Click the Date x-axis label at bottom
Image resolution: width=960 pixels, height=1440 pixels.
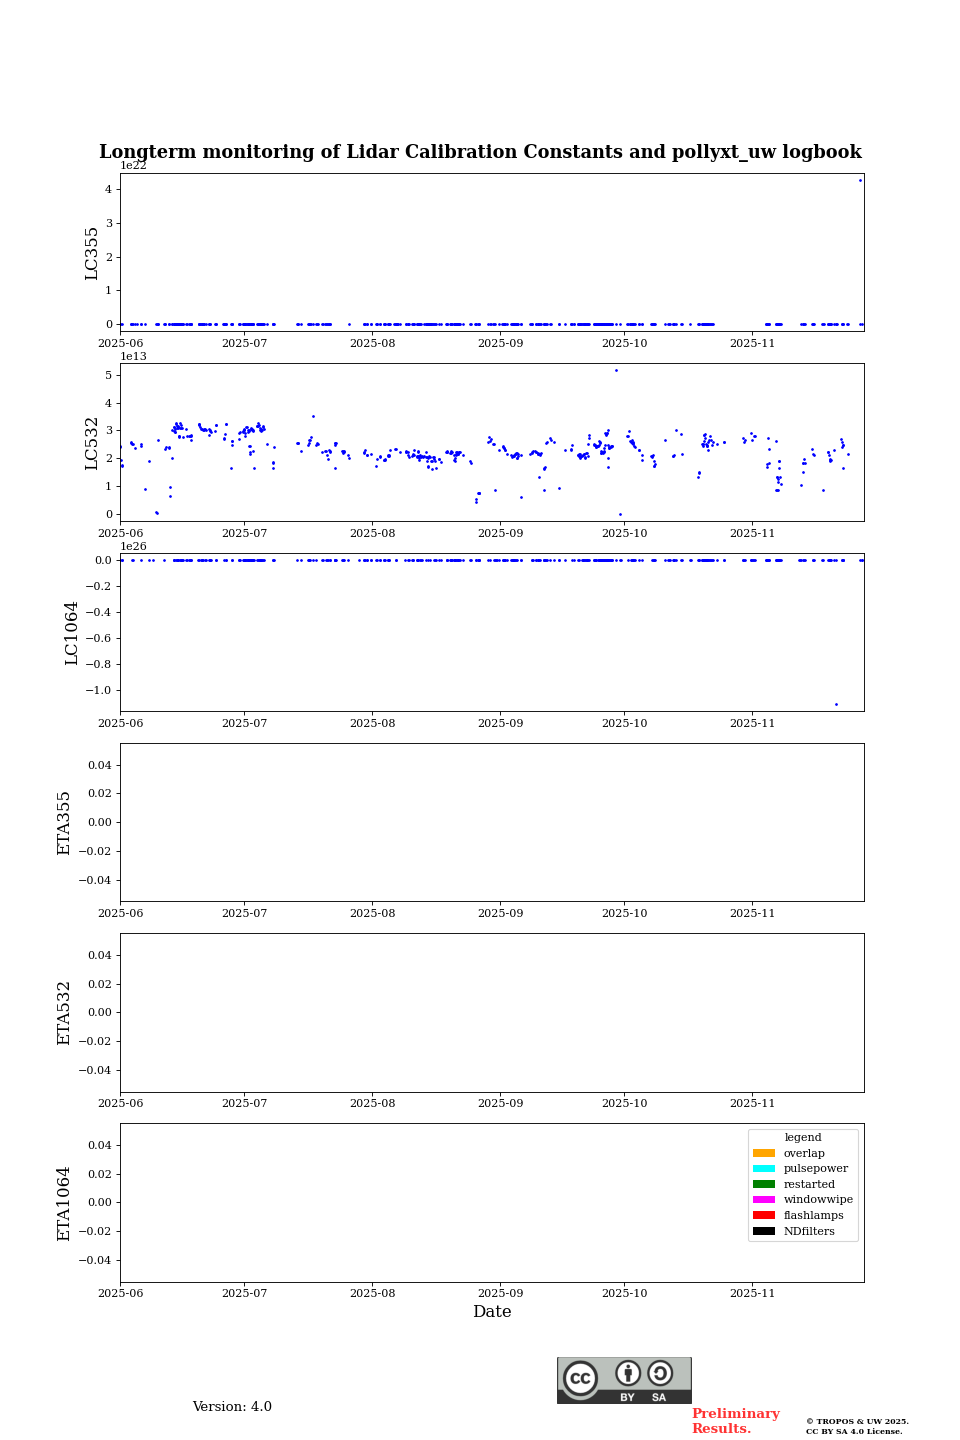point(492,1312)
